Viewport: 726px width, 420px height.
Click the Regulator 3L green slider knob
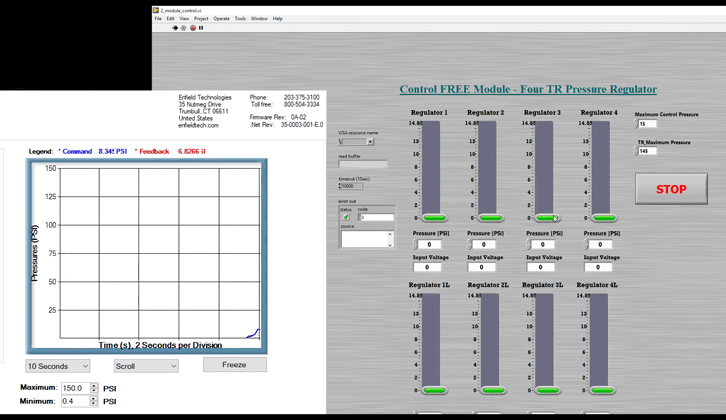pos(548,390)
